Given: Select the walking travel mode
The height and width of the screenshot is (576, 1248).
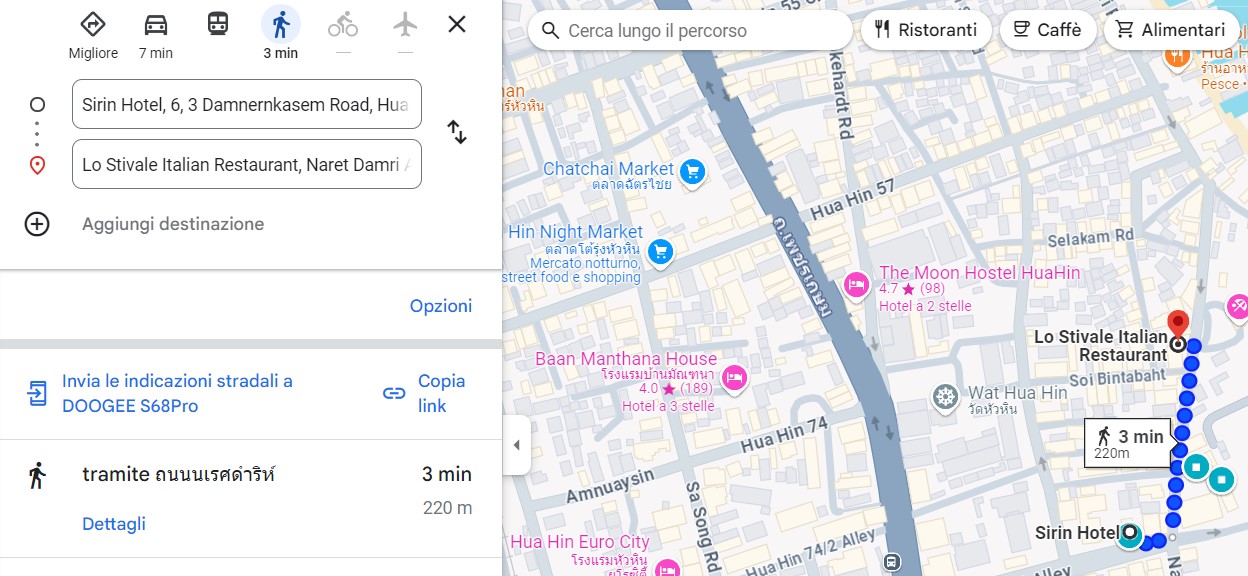Looking at the screenshot, I should [x=280, y=25].
